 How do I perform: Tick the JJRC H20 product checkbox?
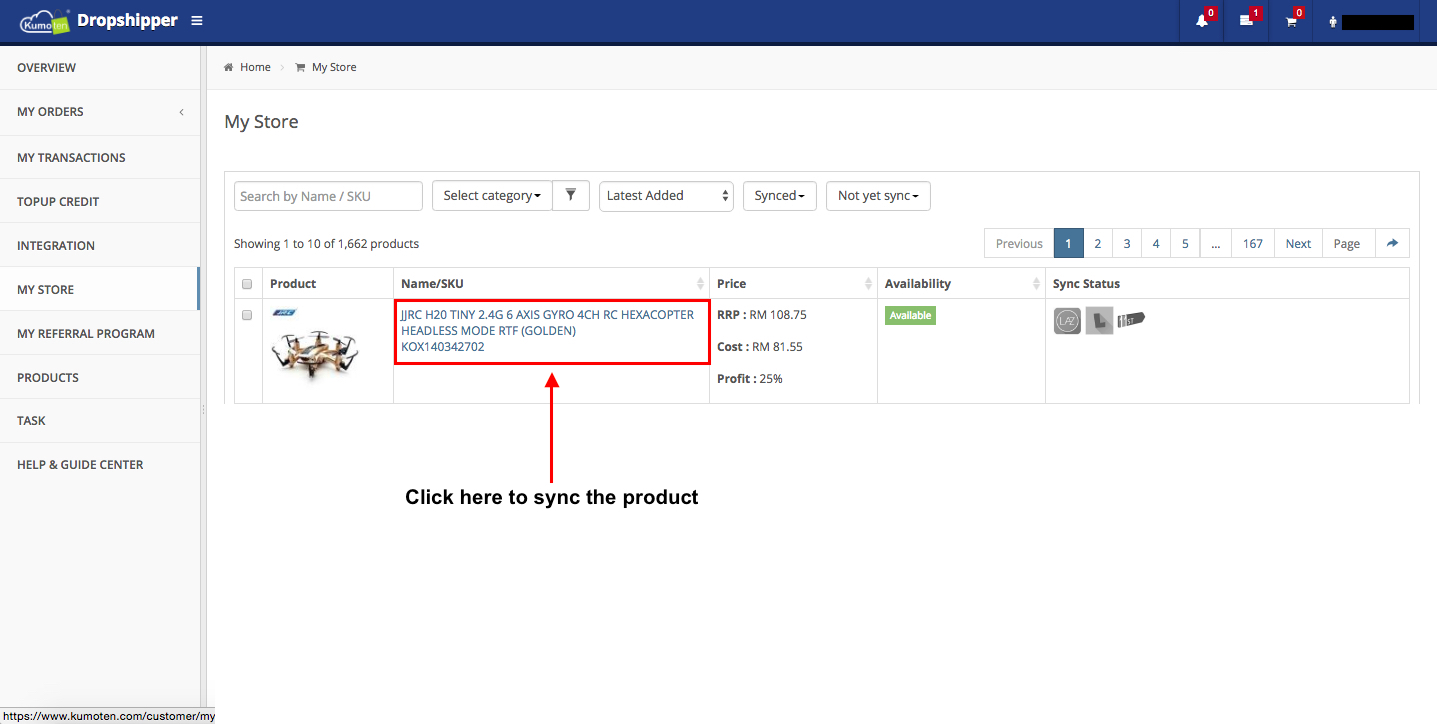pyautogui.click(x=247, y=315)
